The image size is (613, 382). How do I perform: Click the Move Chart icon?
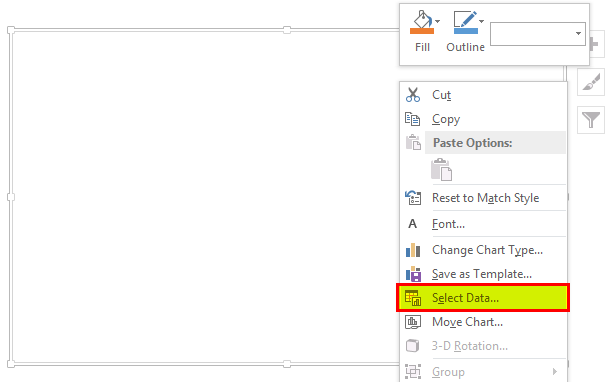click(413, 322)
